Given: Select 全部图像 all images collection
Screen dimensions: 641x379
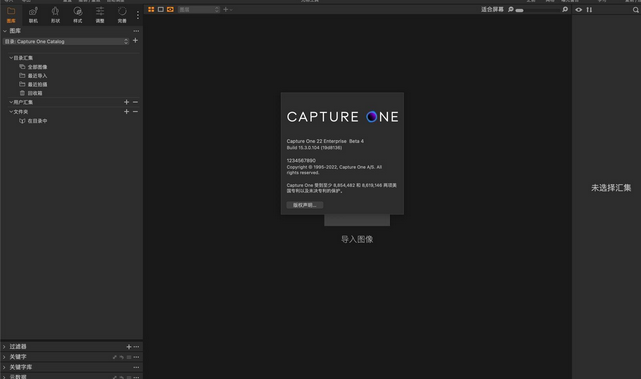Looking at the screenshot, I should point(37,67).
